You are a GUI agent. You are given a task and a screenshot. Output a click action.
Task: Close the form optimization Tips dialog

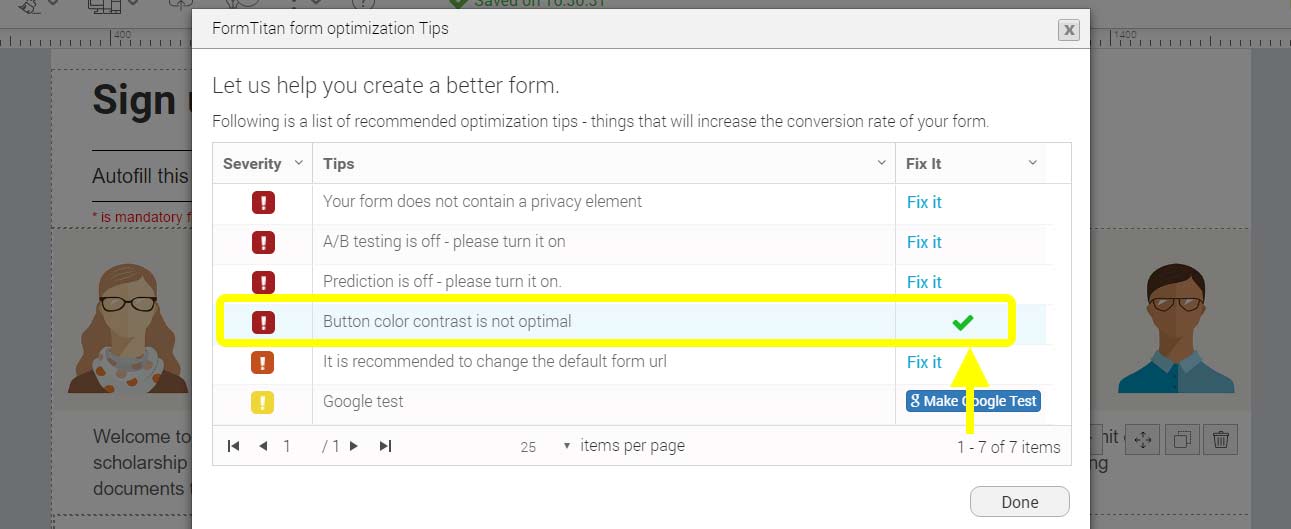pyautogui.click(x=1069, y=30)
